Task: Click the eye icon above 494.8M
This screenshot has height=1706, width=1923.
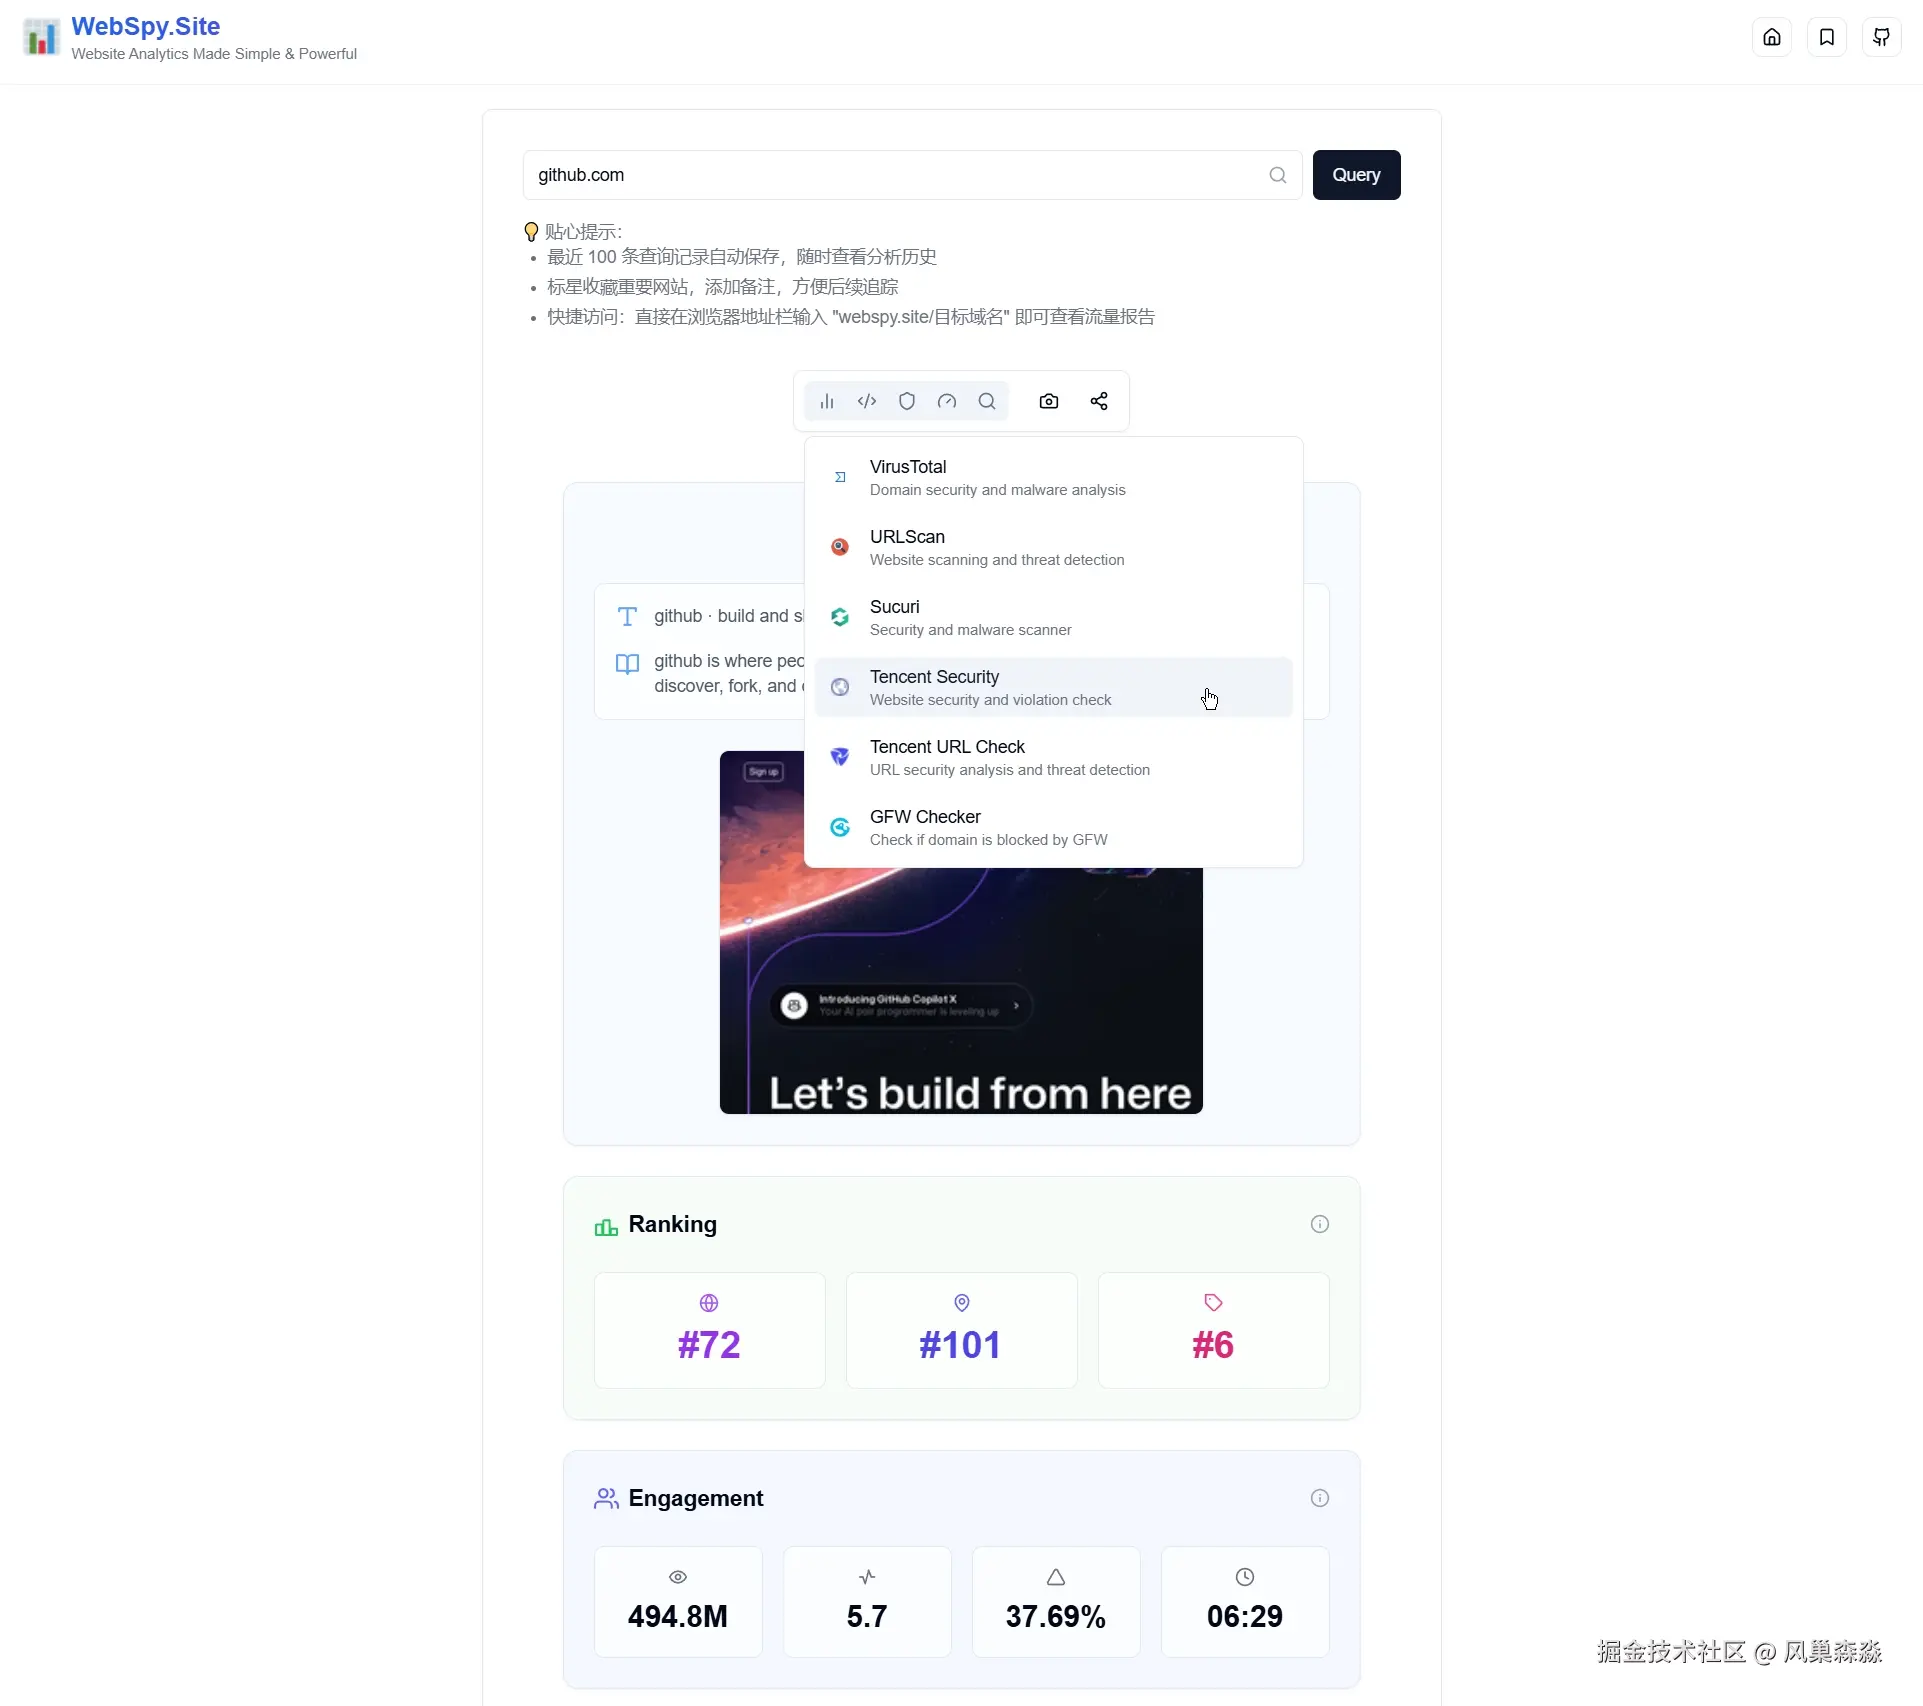Action: click(x=678, y=1577)
